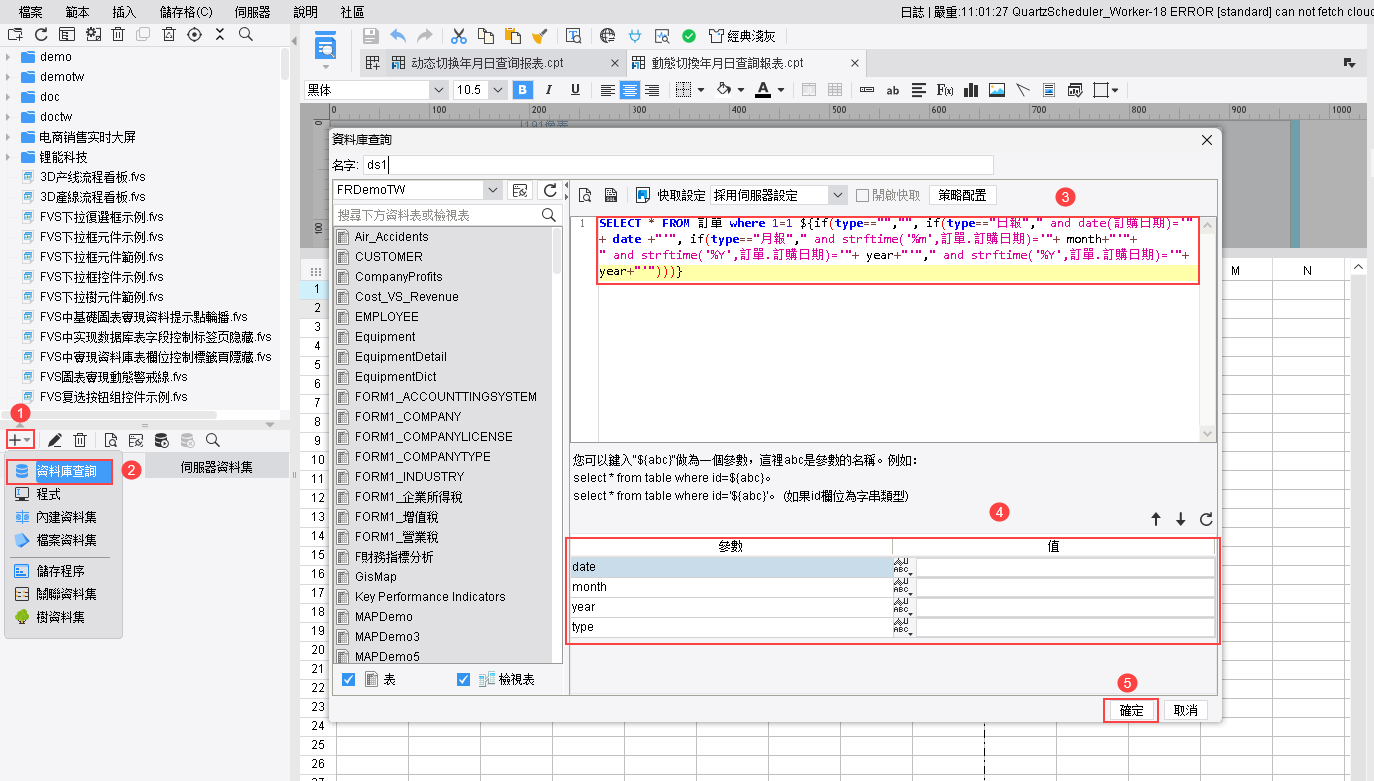1374x781 pixels.
Task: Click the 確定 button
Action: (x=1131, y=710)
